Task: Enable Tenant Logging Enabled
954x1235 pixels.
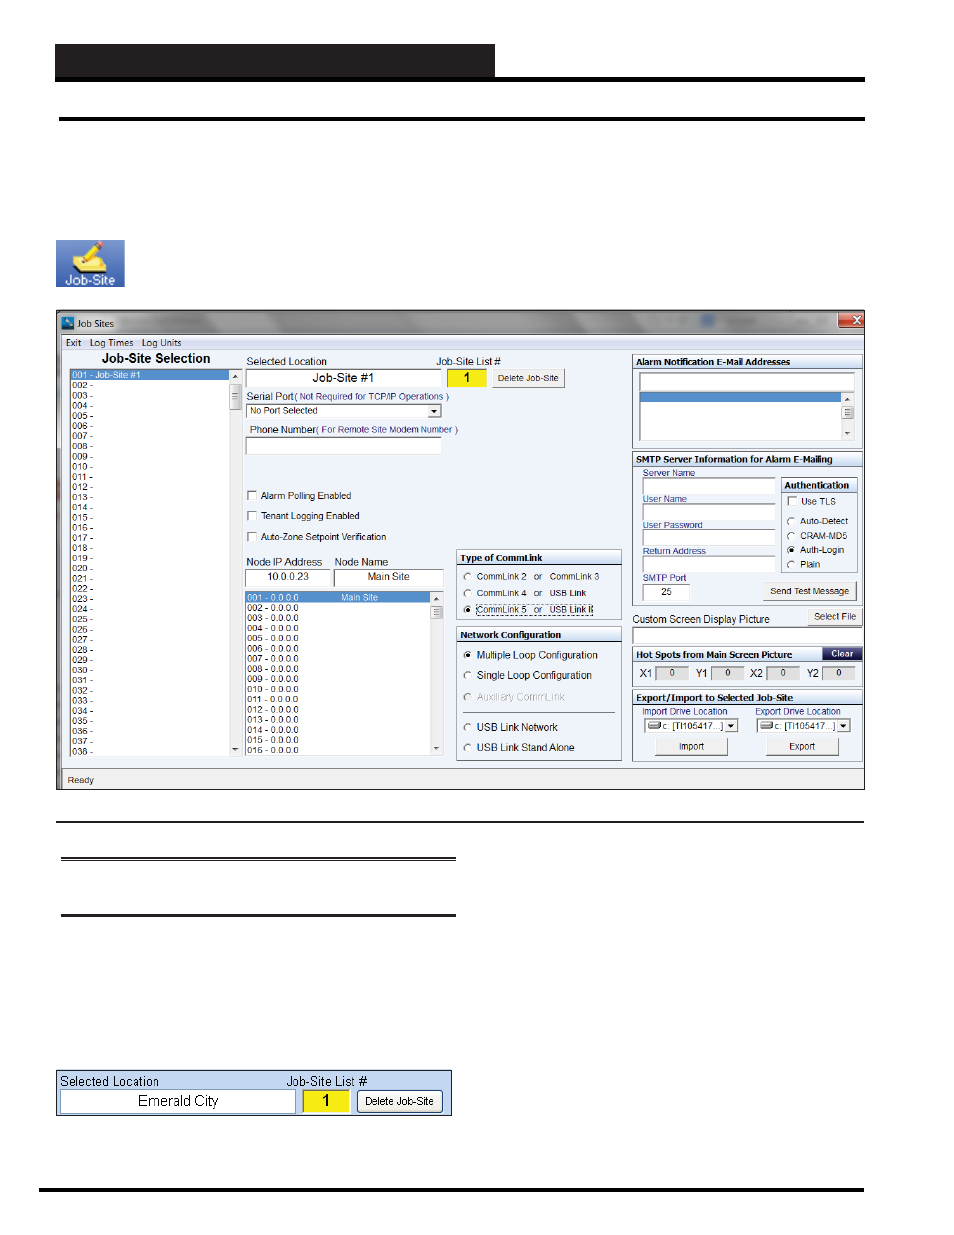Action: click(252, 515)
